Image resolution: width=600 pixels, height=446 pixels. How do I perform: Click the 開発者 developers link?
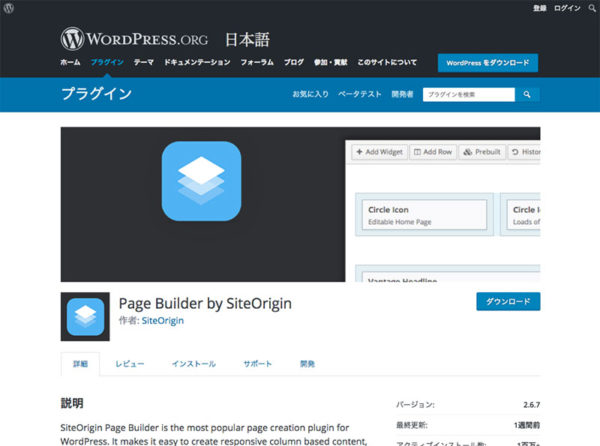(x=402, y=94)
